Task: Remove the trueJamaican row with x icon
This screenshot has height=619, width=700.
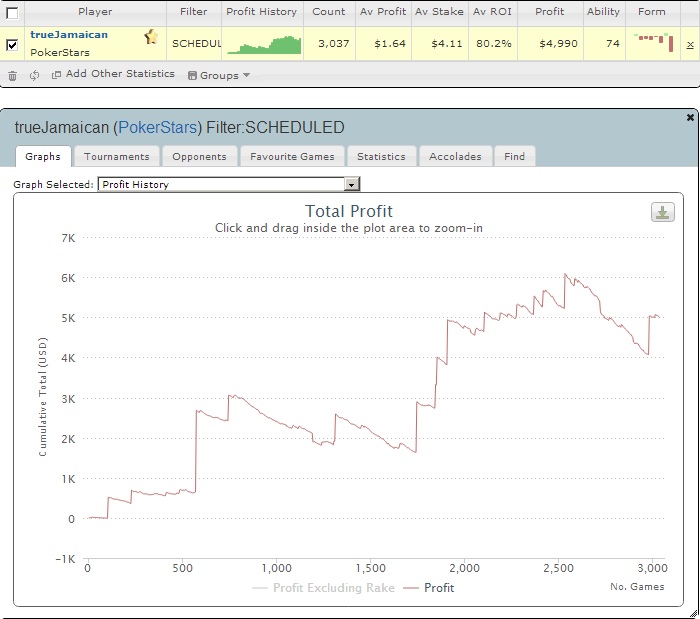Action: click(690, 45)
